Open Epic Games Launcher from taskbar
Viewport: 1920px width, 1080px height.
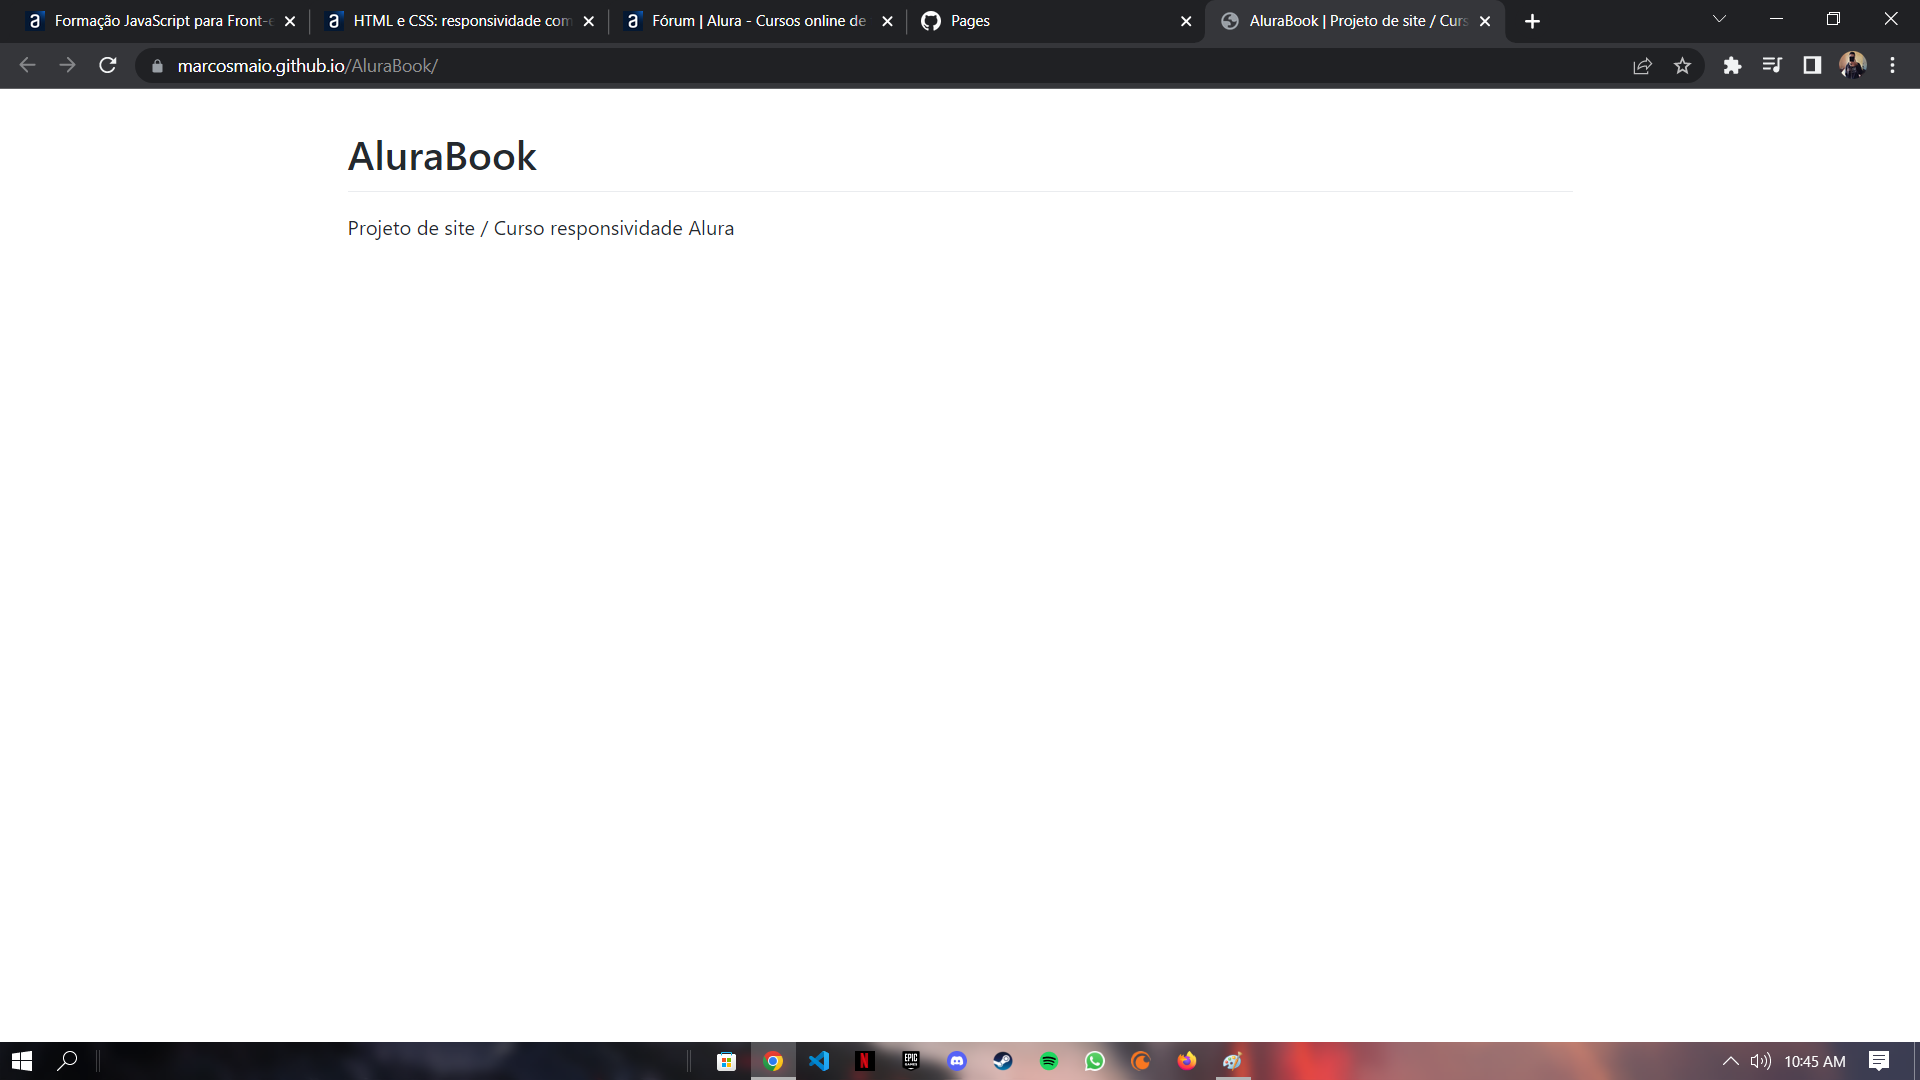911,1061
